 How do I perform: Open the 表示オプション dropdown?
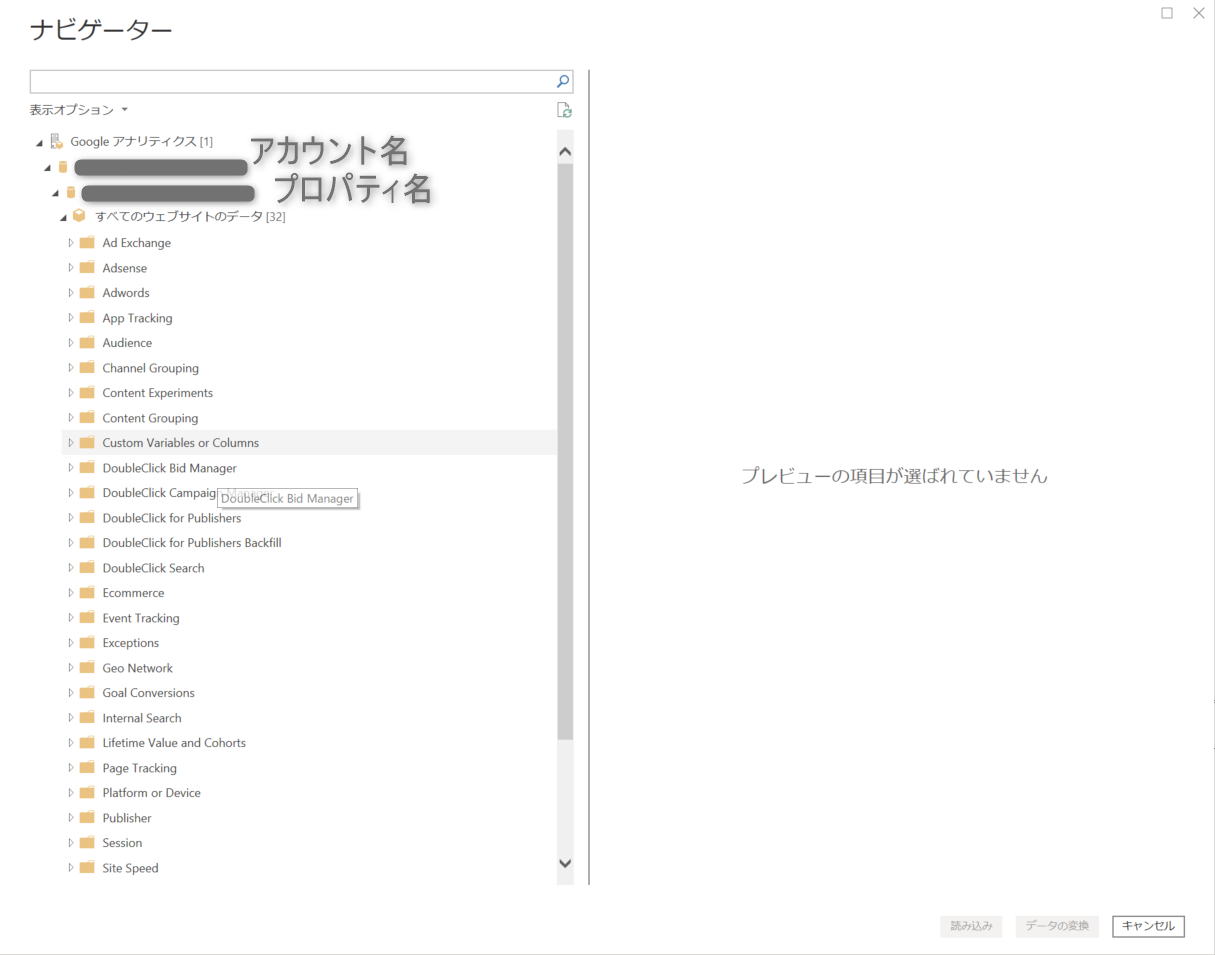[79, 110]
